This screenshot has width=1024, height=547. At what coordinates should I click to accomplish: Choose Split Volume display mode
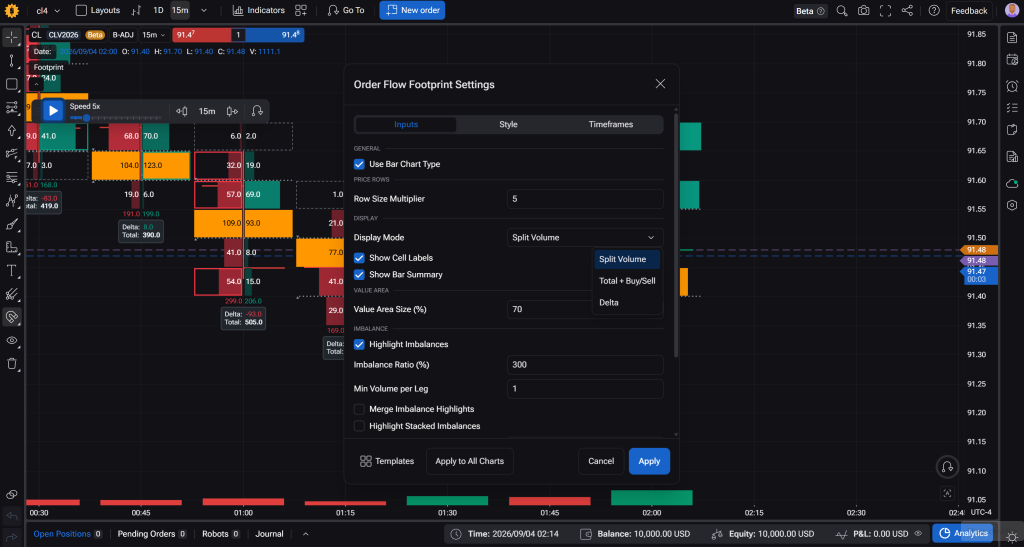pyautogui.click(x=627, y=259)
